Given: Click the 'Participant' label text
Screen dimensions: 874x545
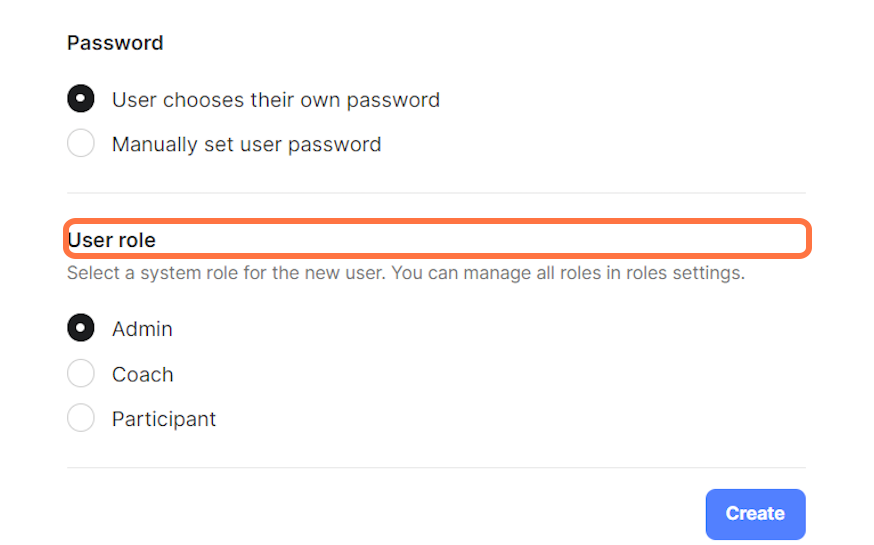Looking at the screenshot, I should click(x=164, y=419).
